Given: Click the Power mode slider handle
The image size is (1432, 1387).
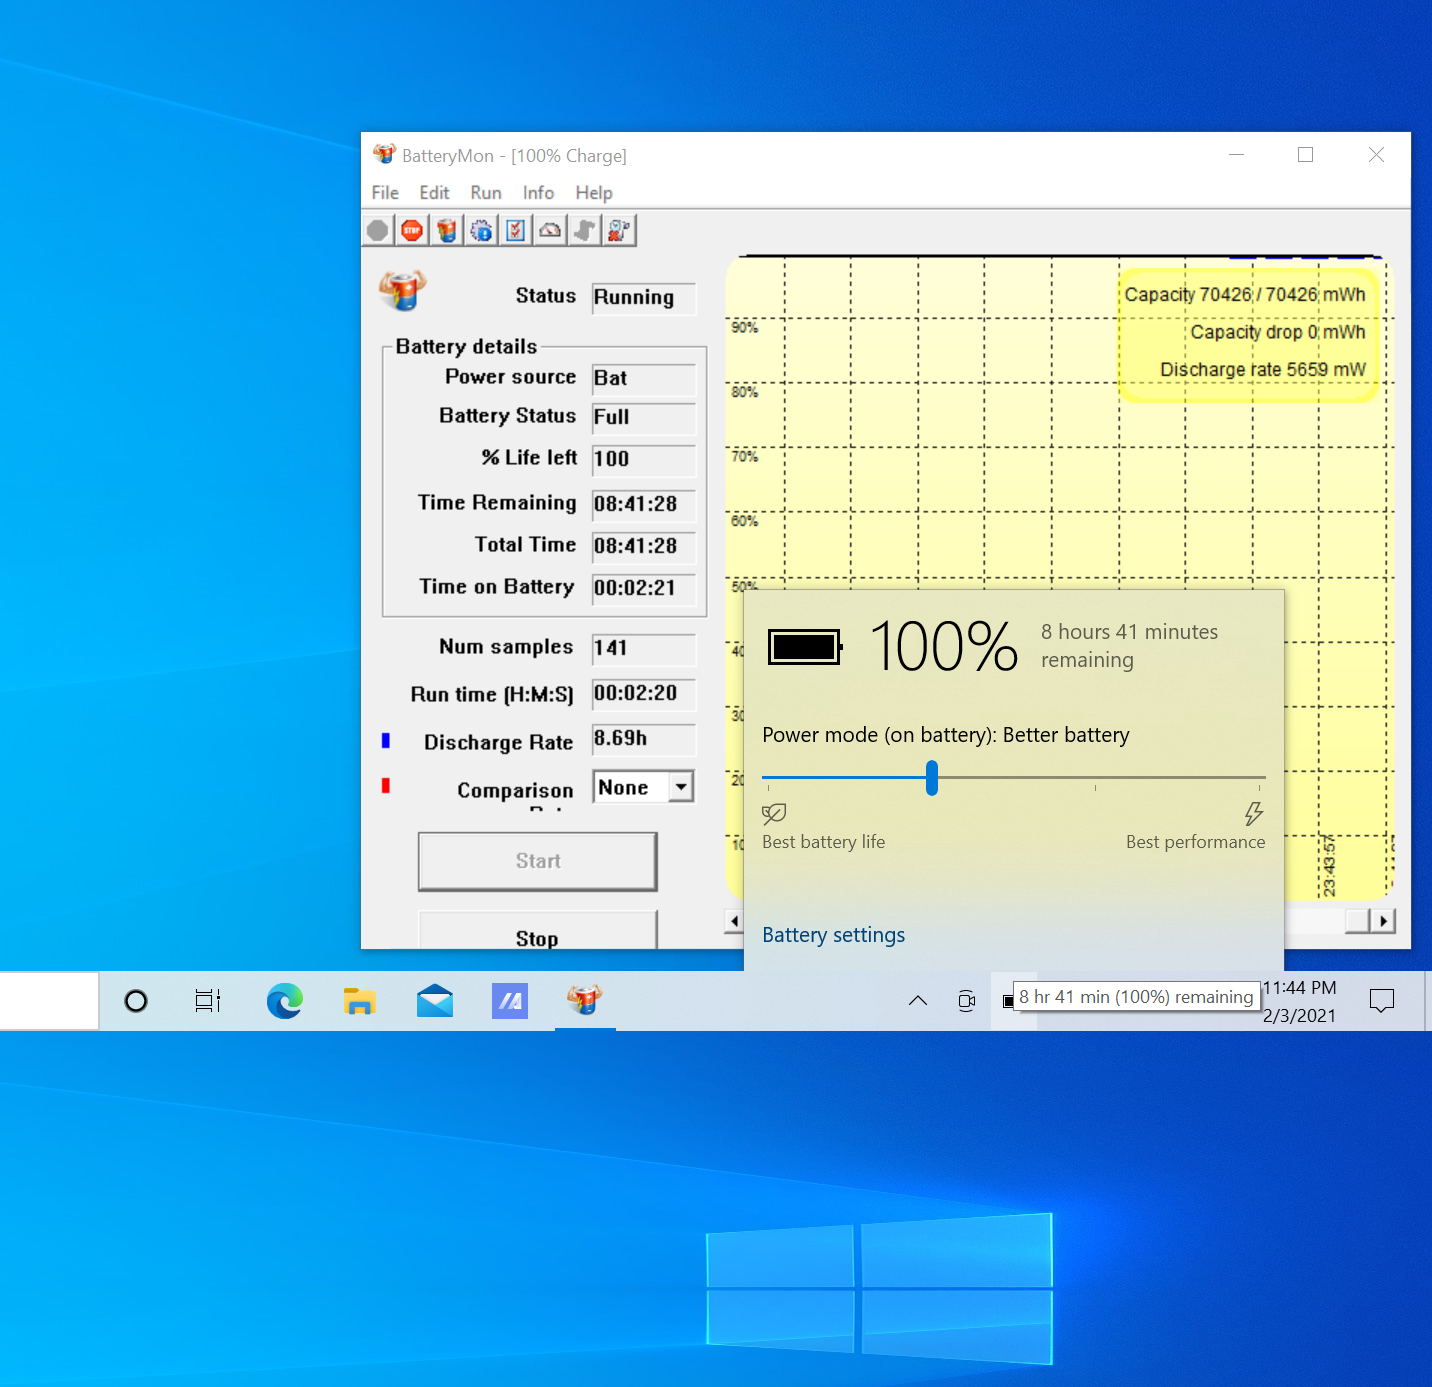Looking at the screenshot, I should coord(932,777).
